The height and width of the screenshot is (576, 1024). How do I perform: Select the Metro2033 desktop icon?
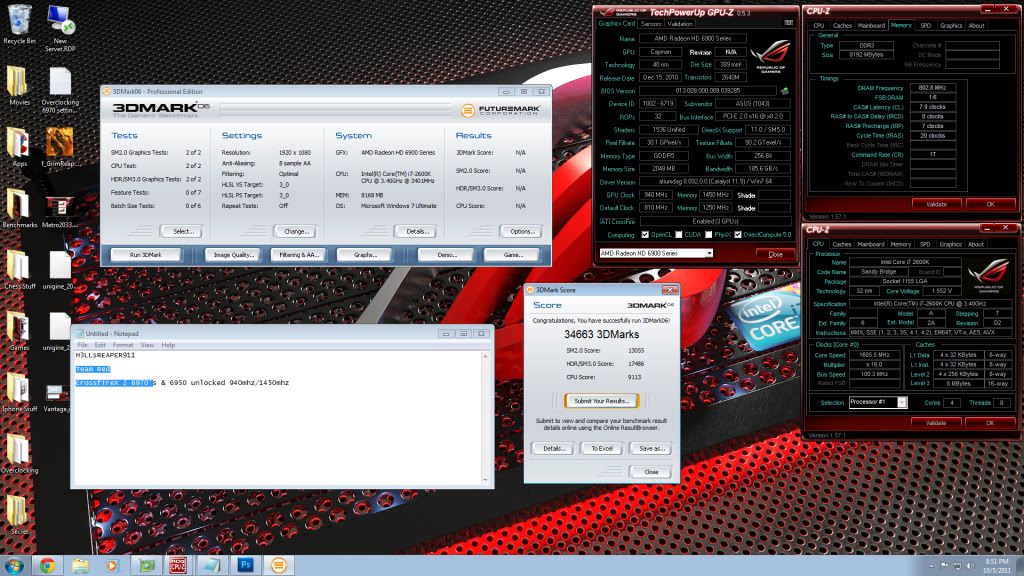tap(60, 208)
